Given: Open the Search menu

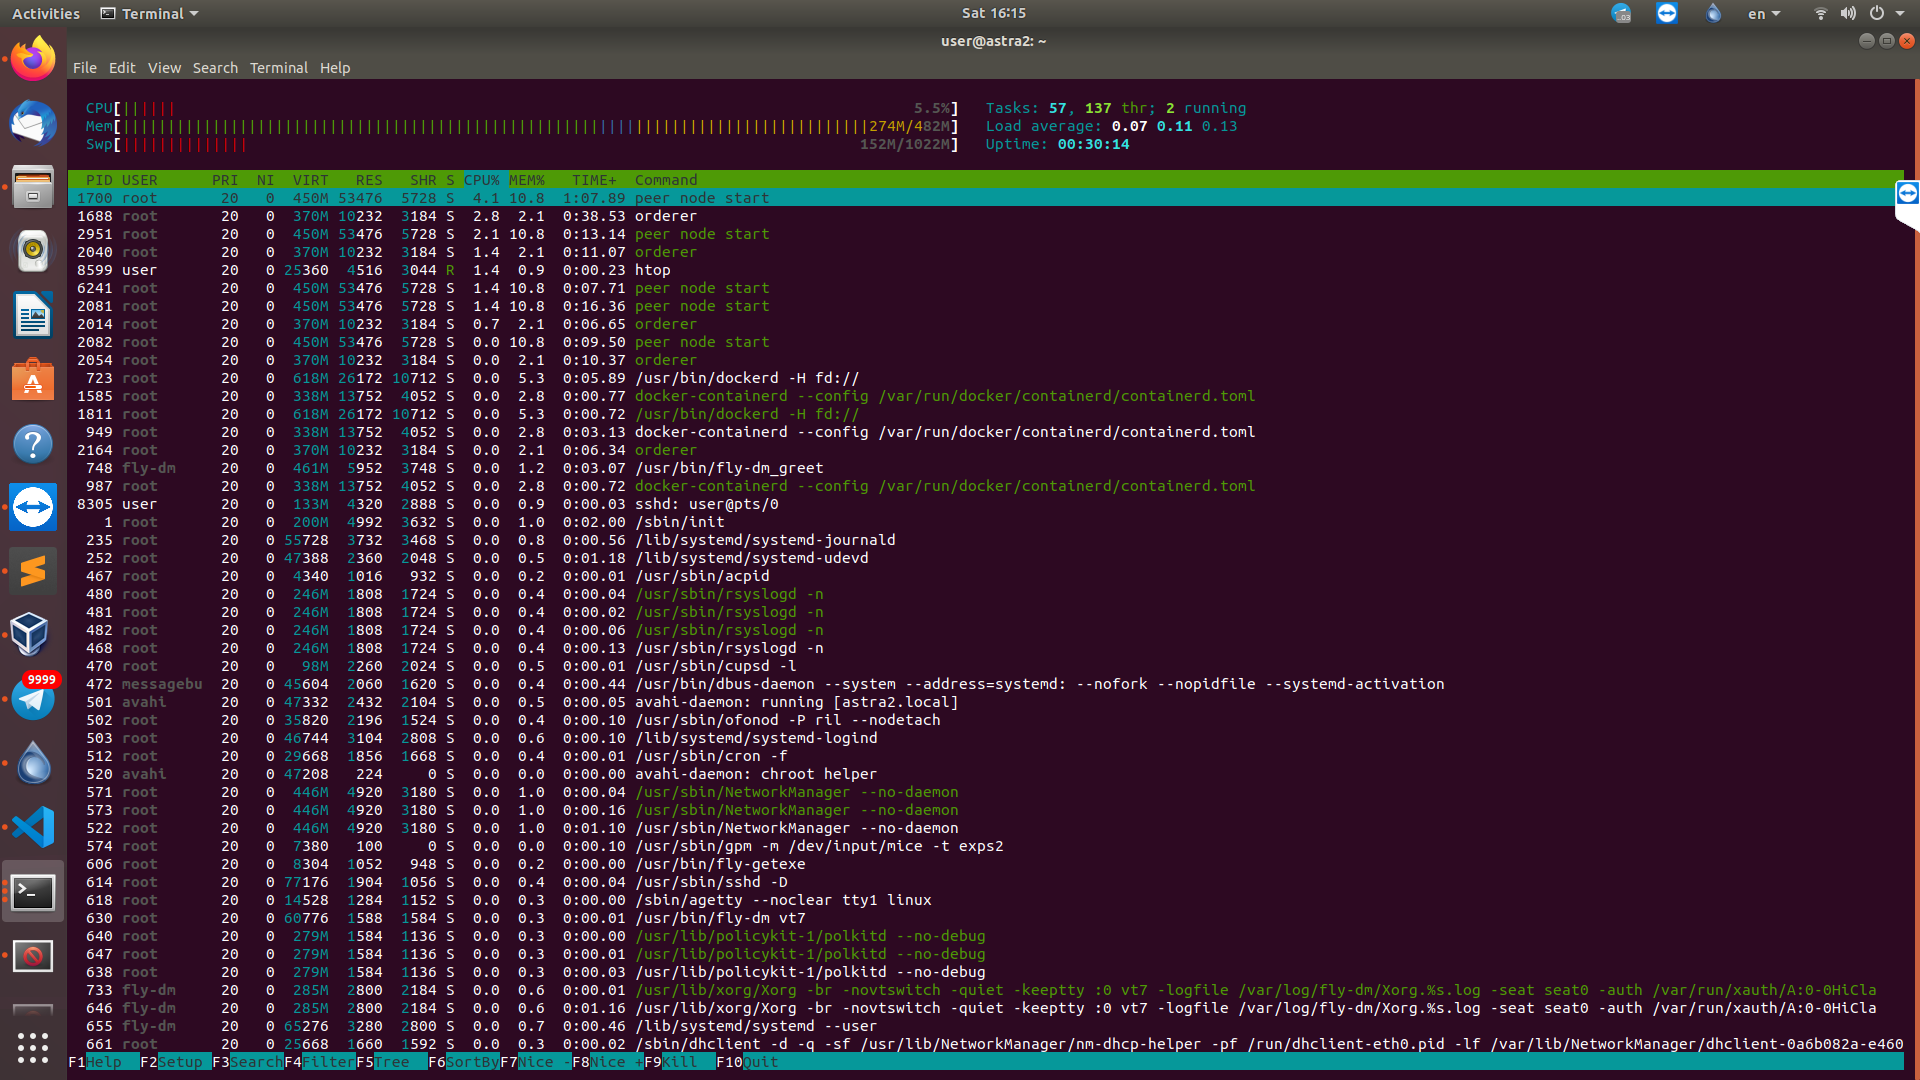Looking at the screenshot, I should pyautogui.click(x=215, y=68).
